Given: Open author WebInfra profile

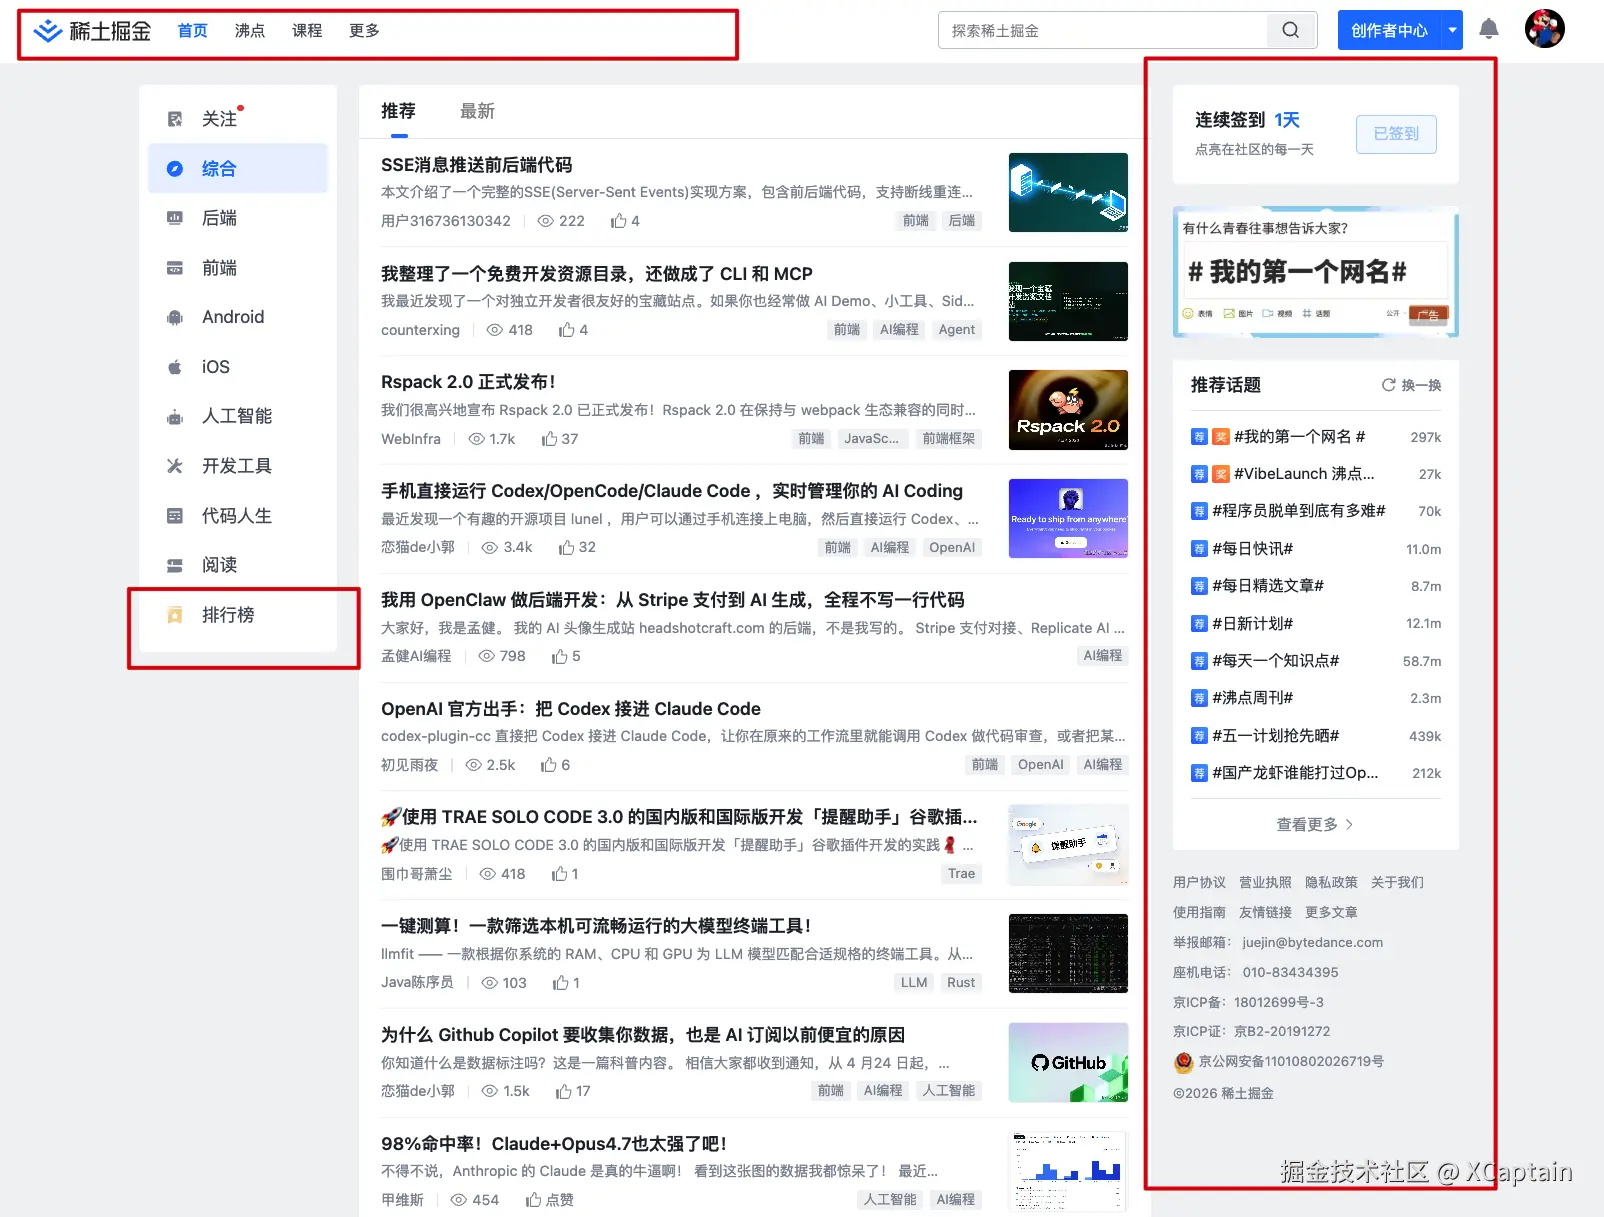Looking at the screenshot, I should click(x=411, y=438).
